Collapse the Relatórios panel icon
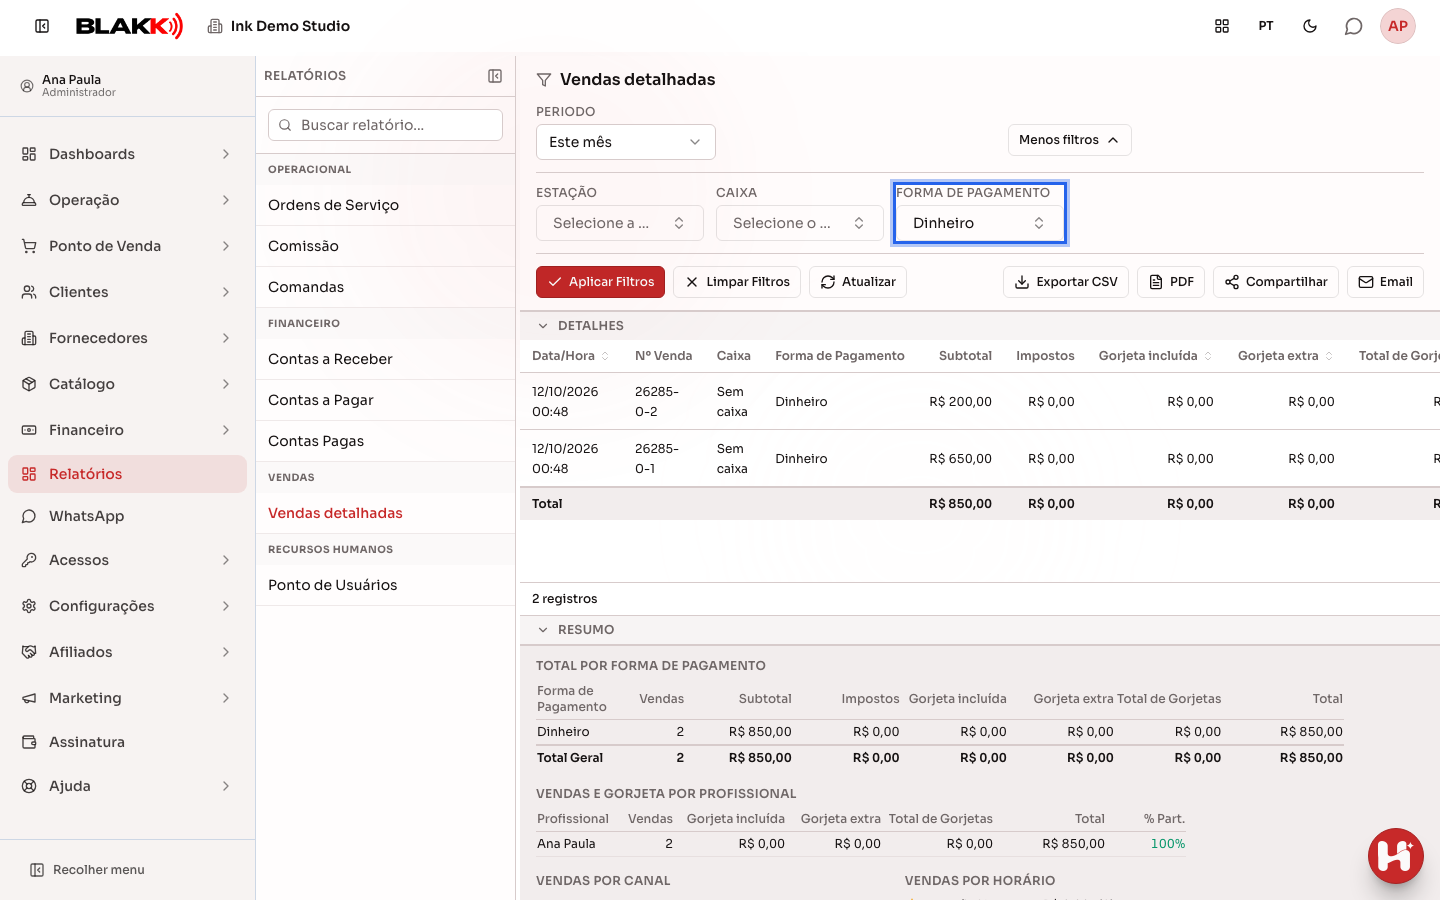 495,76
